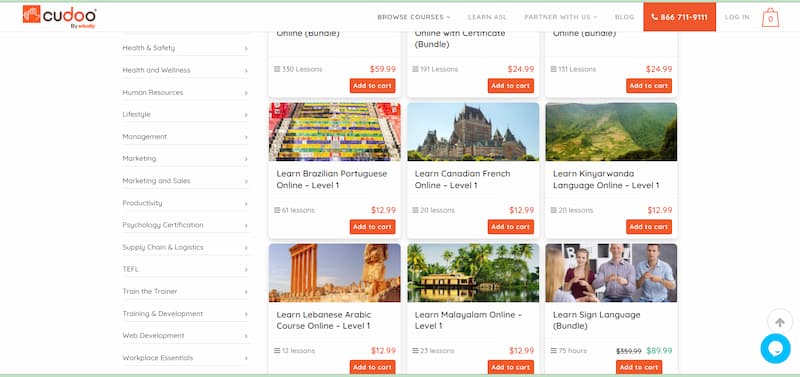Add Brazilian Portuguese Level 1 to cart
The height and width of the screenshot is (377, 800).
pyautogui.click(x=372, y=227)
